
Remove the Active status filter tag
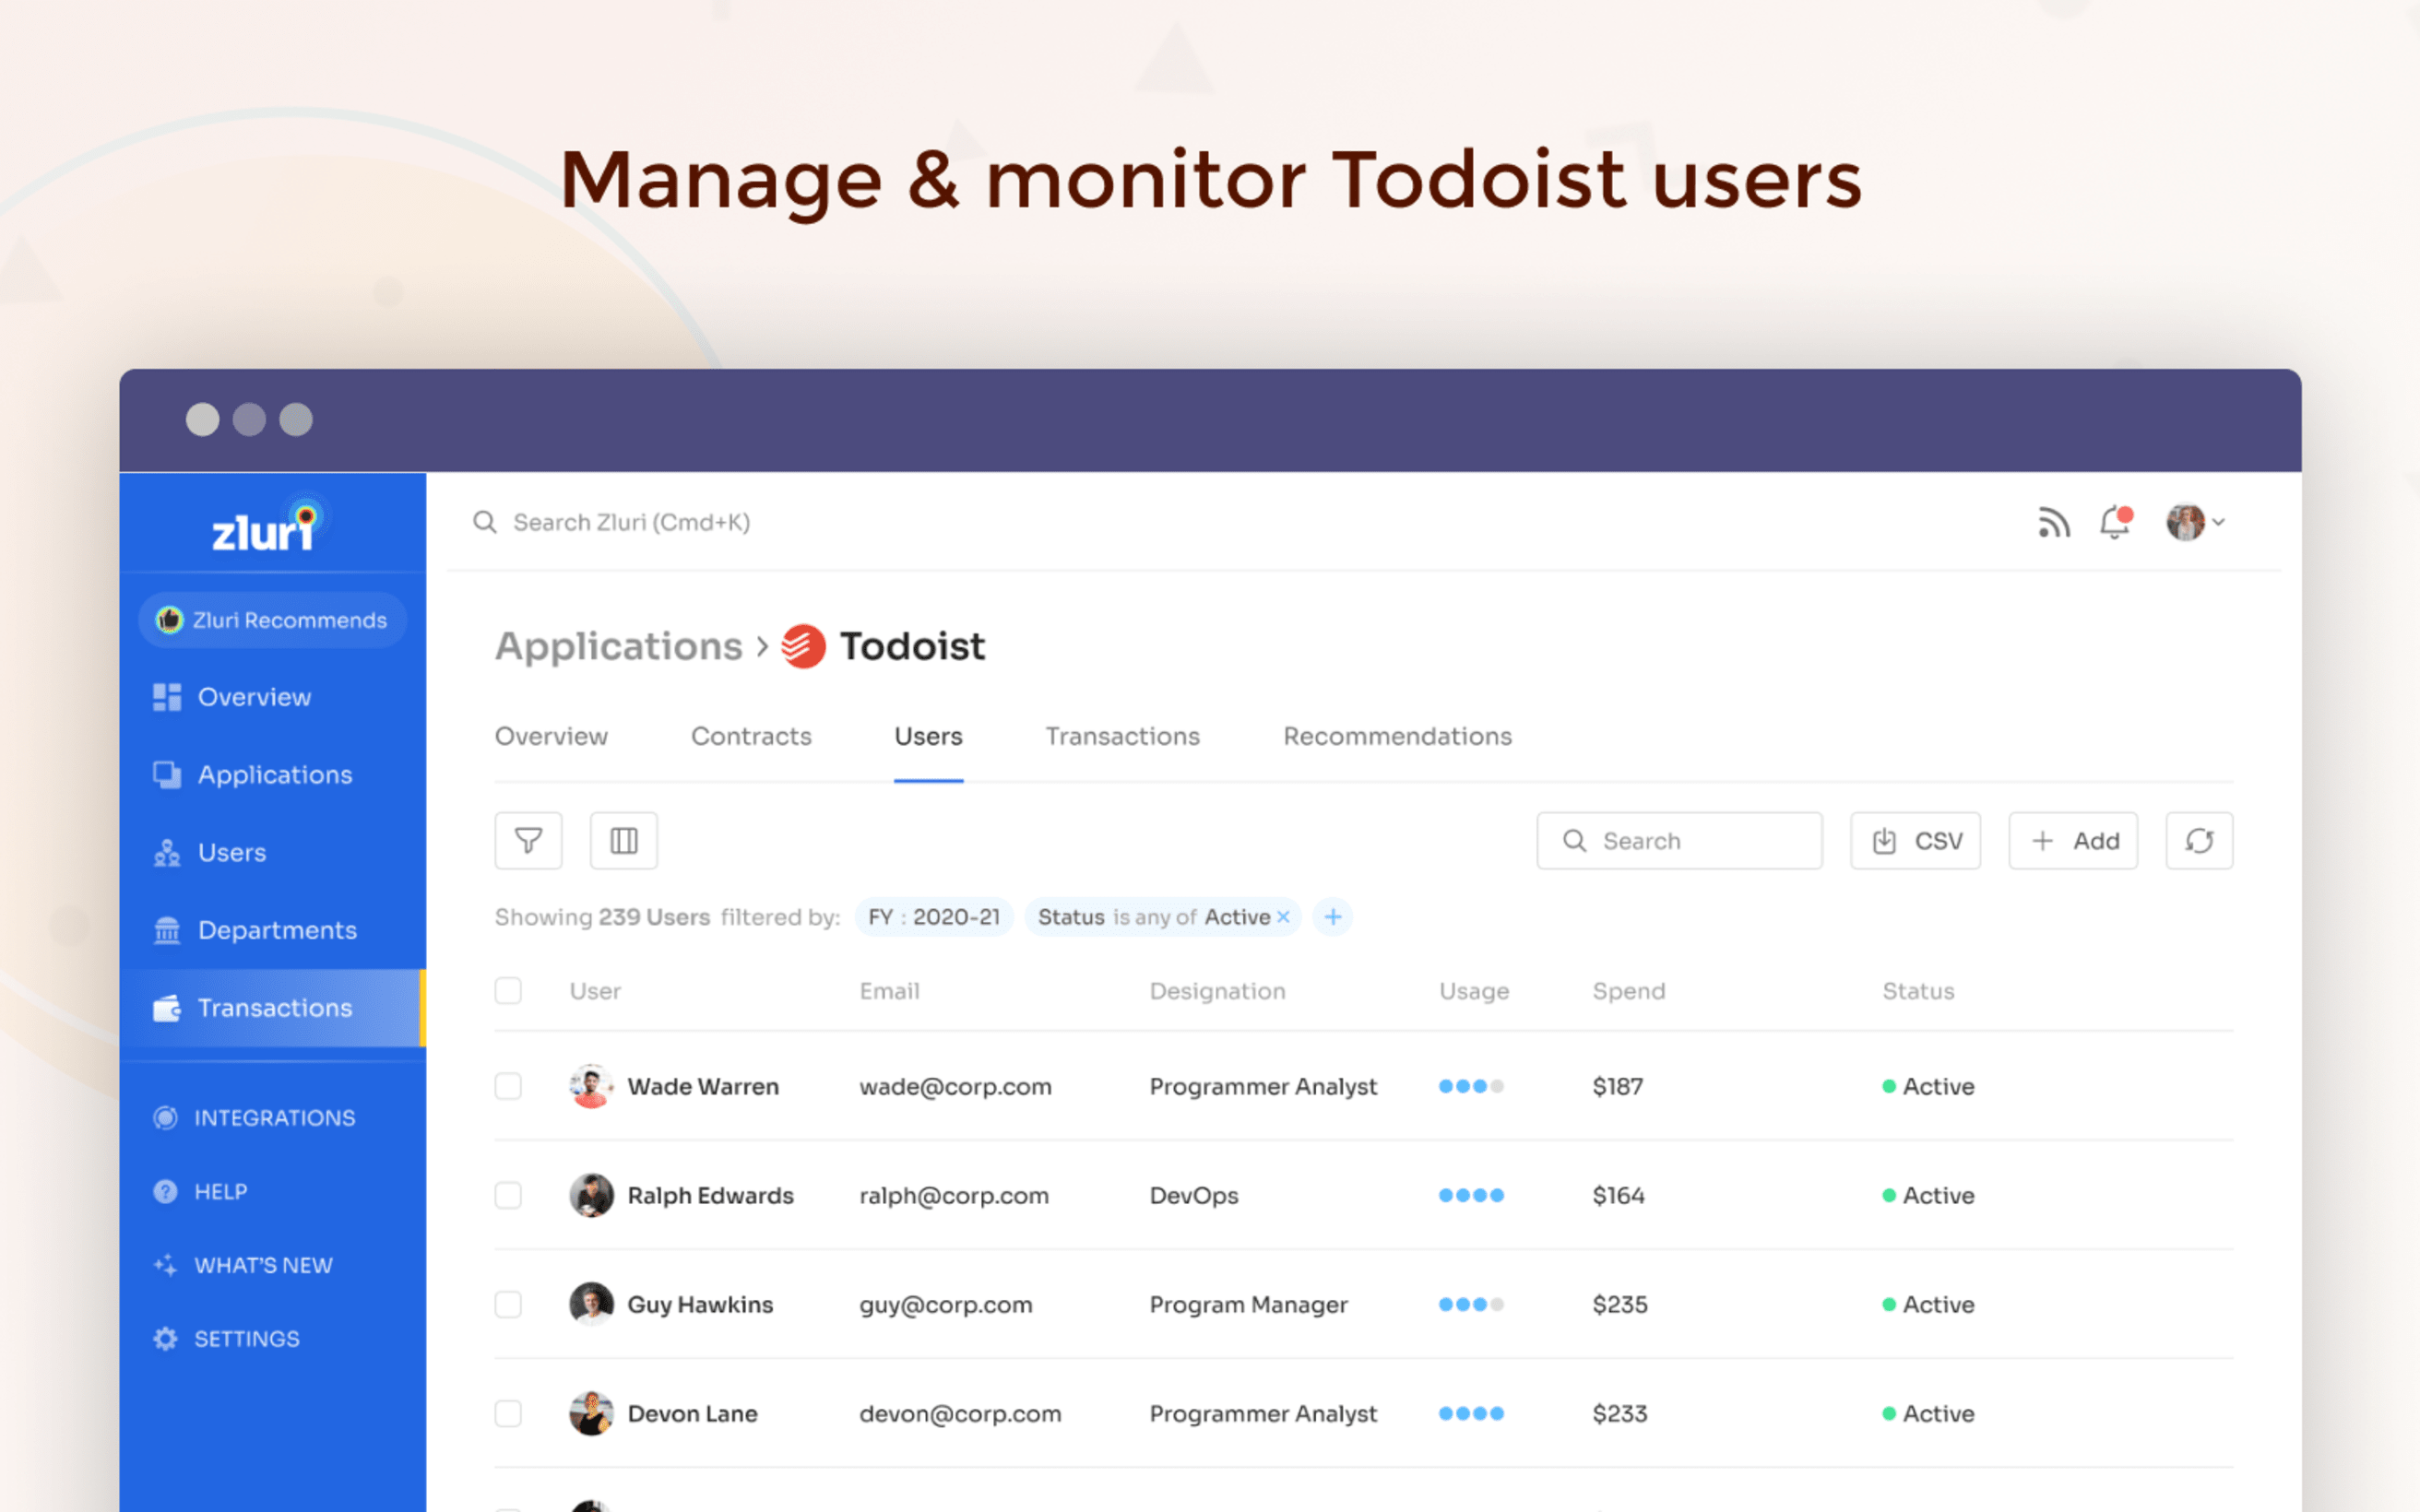[1284, 916]
